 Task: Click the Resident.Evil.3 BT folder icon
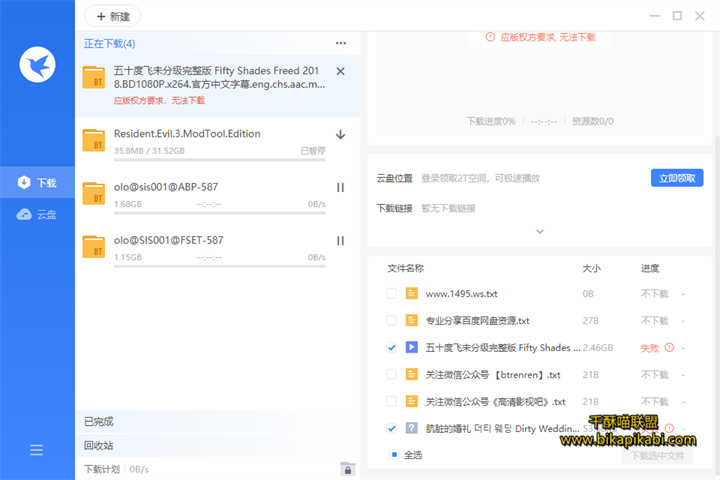(94, 139)
